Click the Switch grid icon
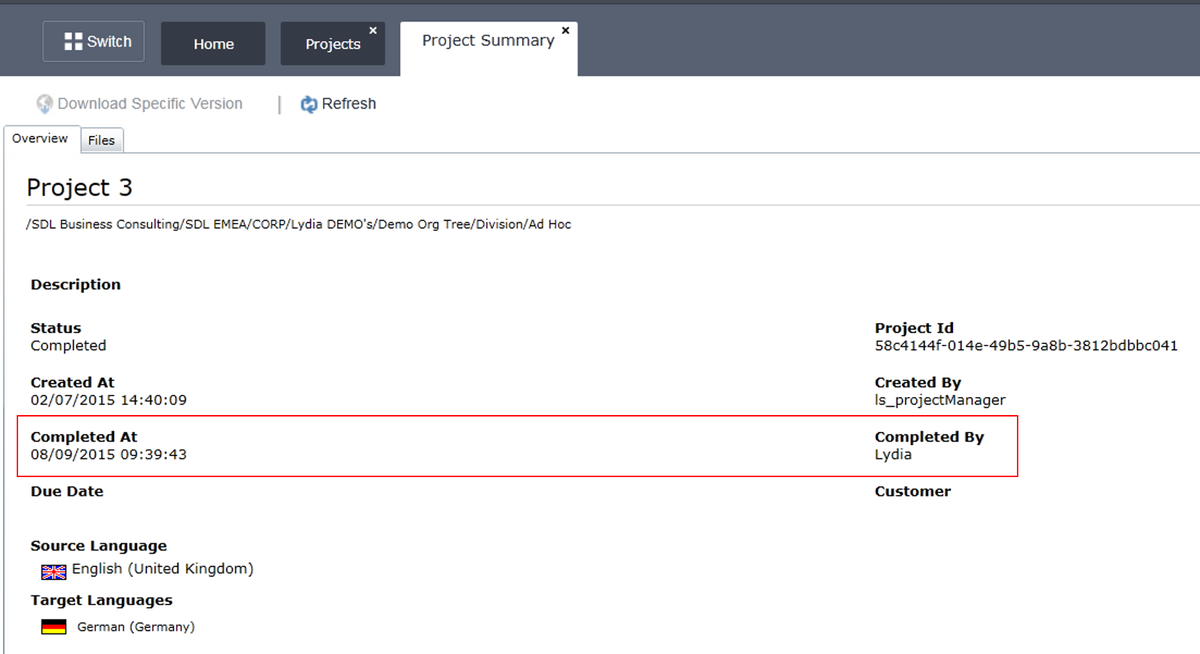Image resolution: width=1200 pixels, height=654 pixels. pos(73,42)
